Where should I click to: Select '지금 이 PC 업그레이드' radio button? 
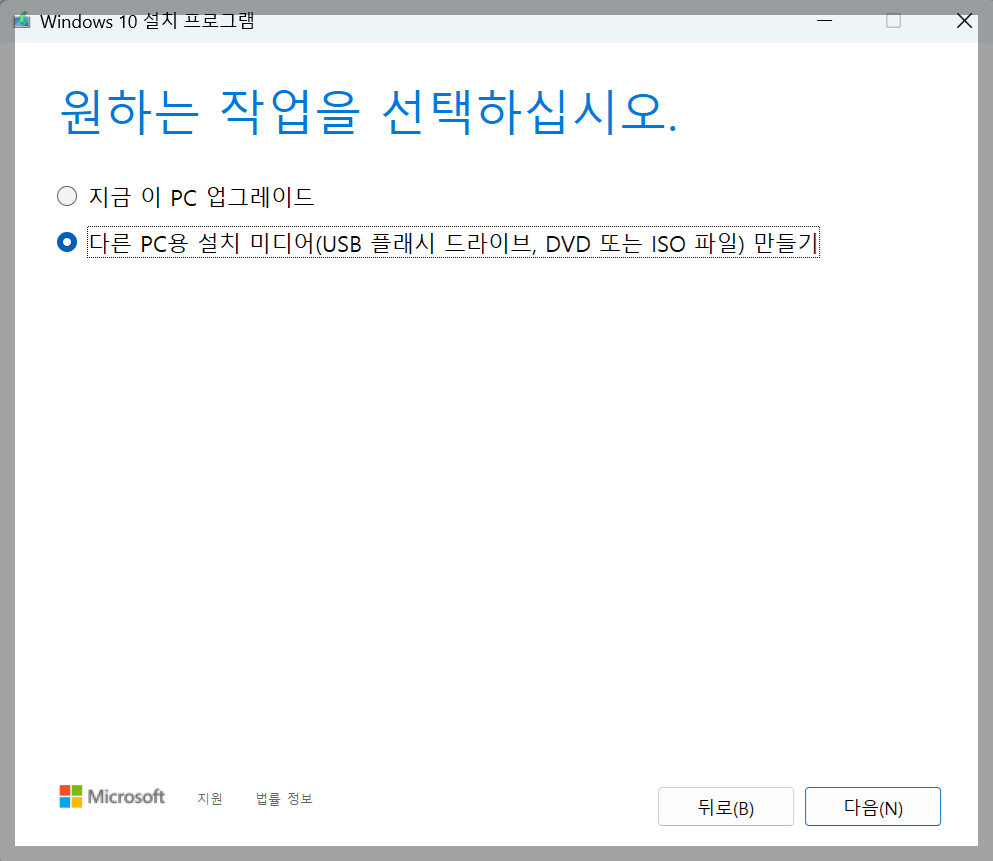pyautogui.click(x=67, y=196)
